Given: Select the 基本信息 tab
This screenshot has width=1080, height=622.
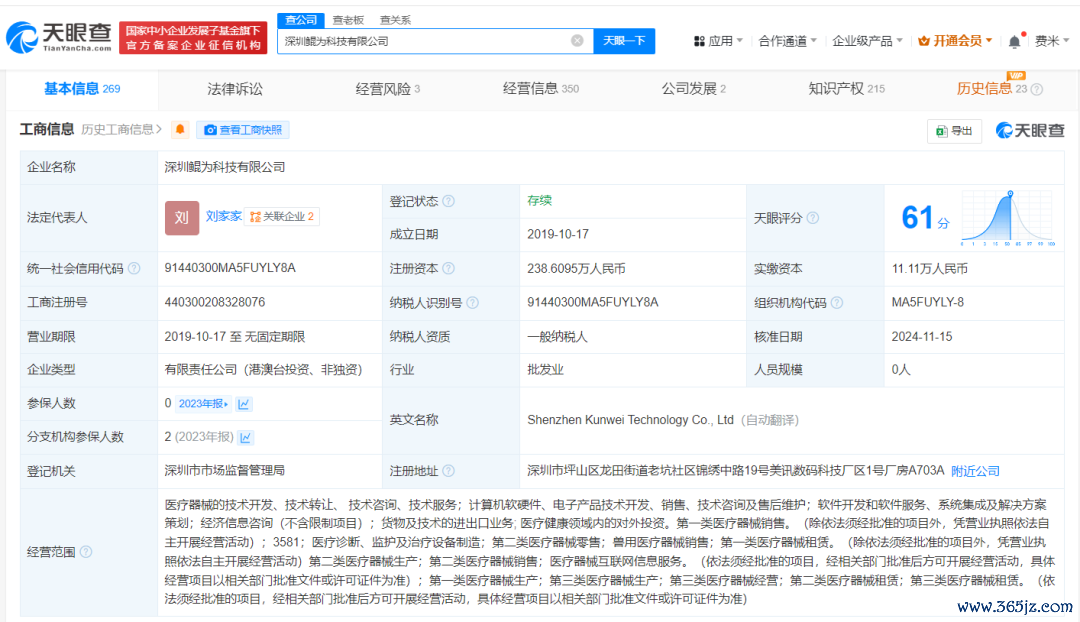Looking at the screenshot, I should (x=82, y=89).
